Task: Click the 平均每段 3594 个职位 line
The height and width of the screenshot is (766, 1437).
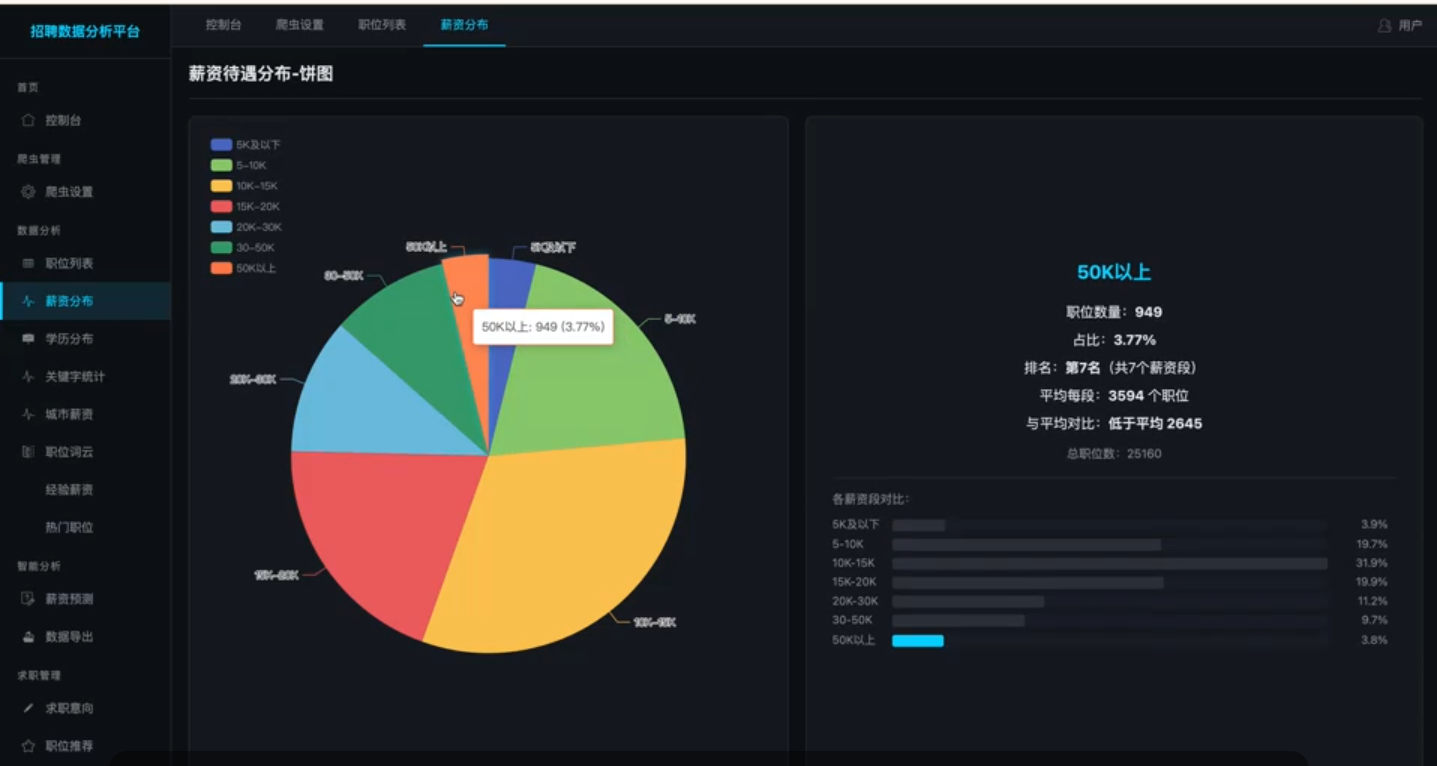Action: click(x=1114, y=396)
